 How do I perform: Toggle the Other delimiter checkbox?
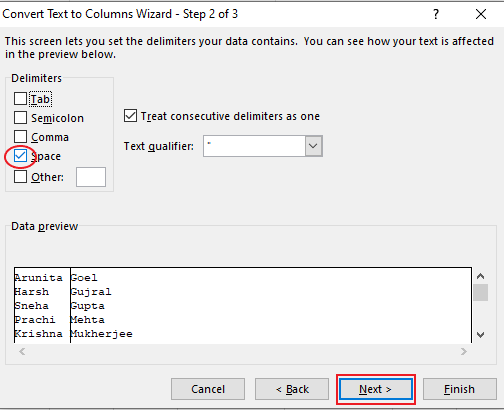[21, 177]
